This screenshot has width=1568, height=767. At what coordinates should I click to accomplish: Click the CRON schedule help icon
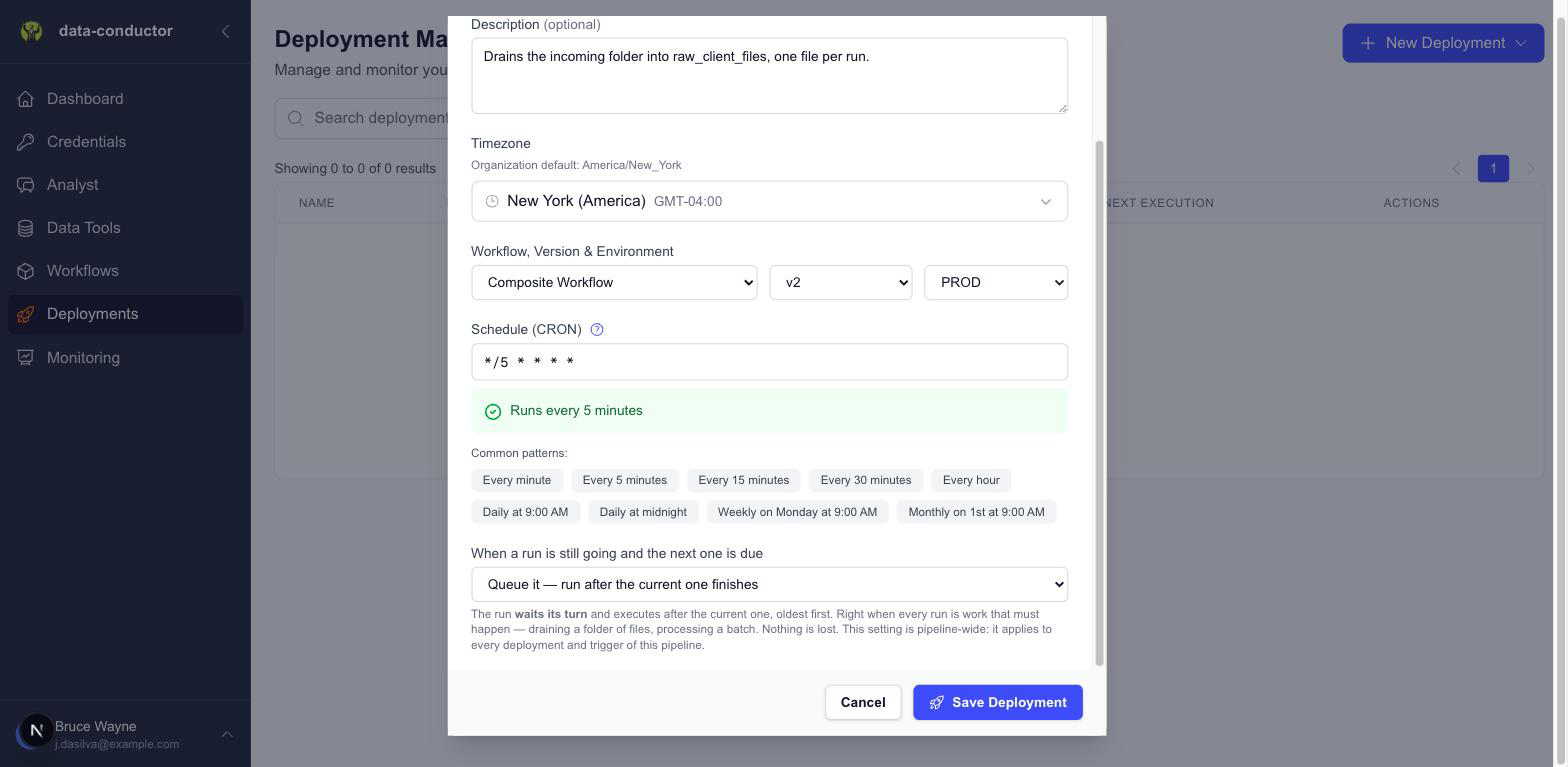point(597,329)
